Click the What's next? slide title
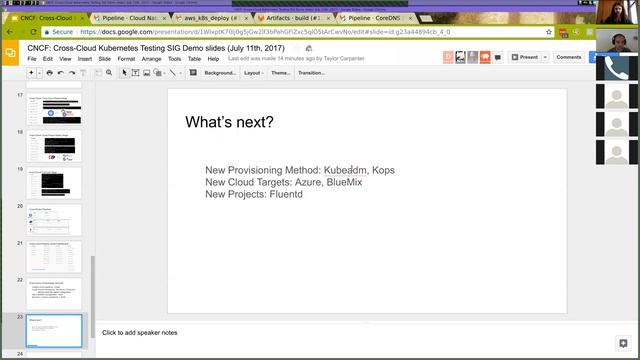 229,122
